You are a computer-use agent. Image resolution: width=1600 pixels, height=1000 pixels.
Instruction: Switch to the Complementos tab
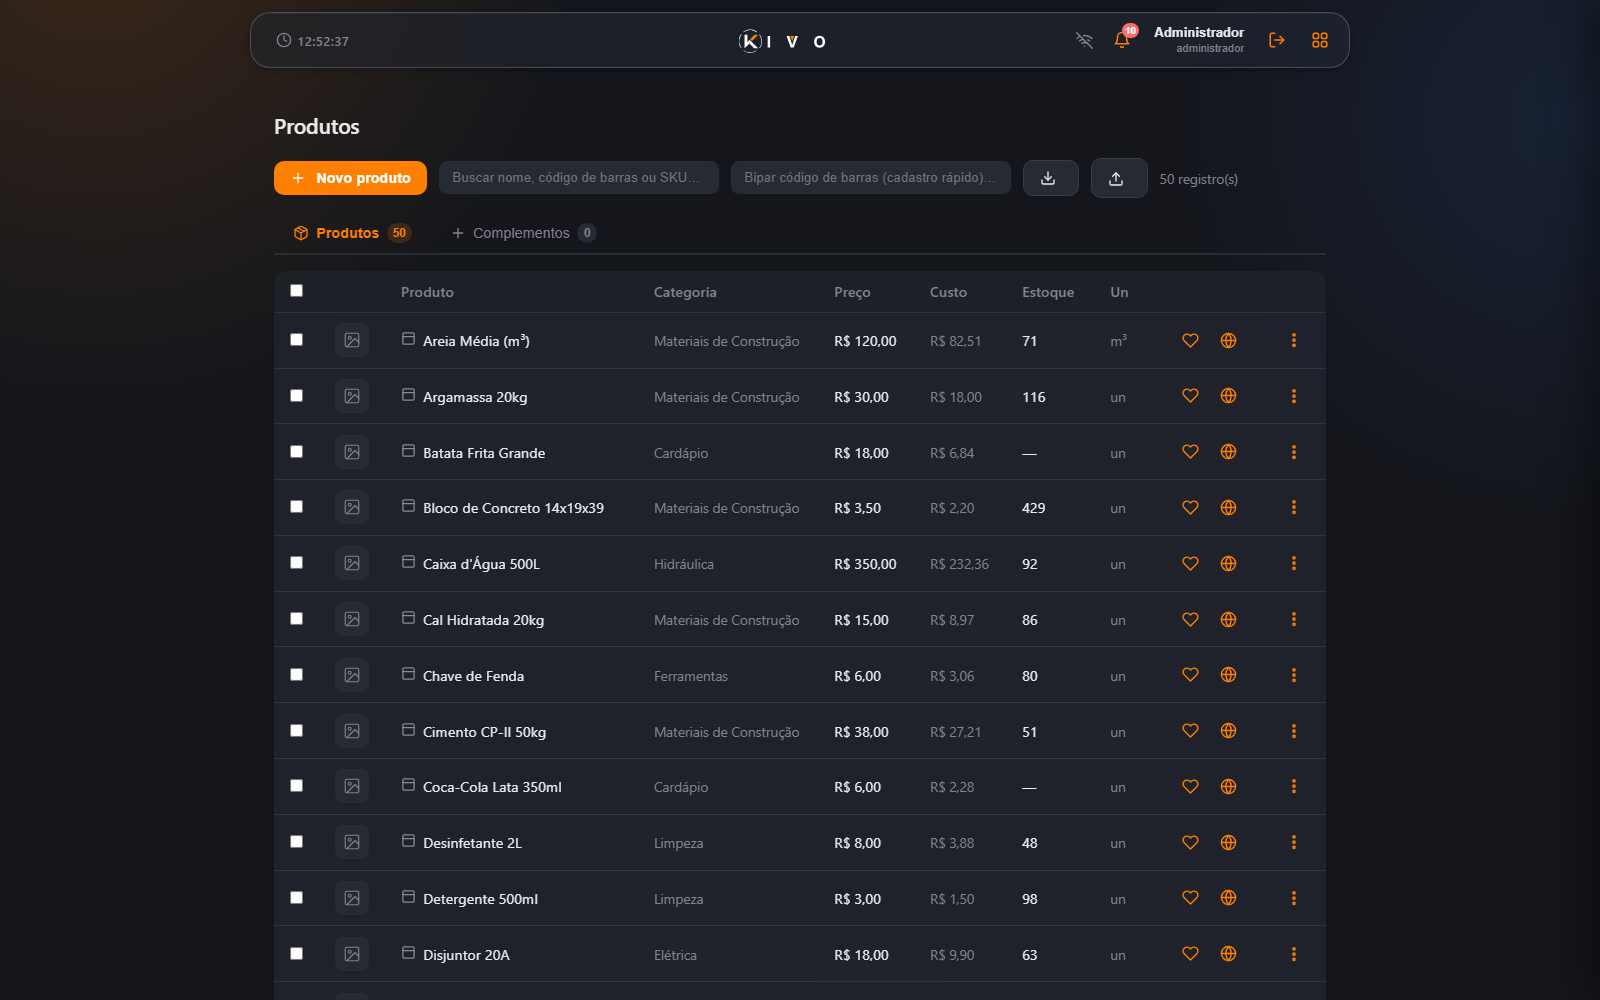(523, 233)
